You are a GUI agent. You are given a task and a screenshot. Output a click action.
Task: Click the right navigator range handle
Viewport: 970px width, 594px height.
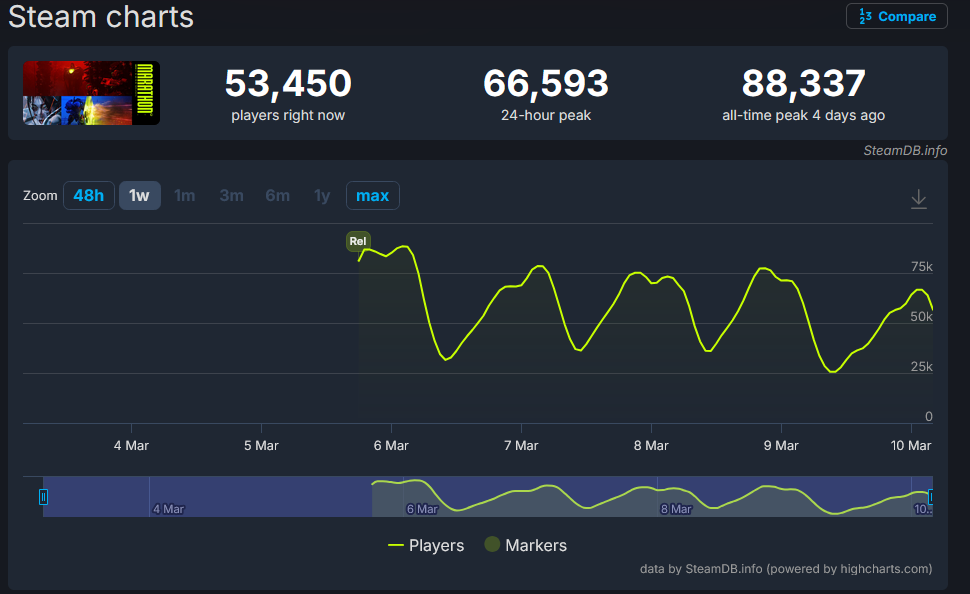coord(930,497)
